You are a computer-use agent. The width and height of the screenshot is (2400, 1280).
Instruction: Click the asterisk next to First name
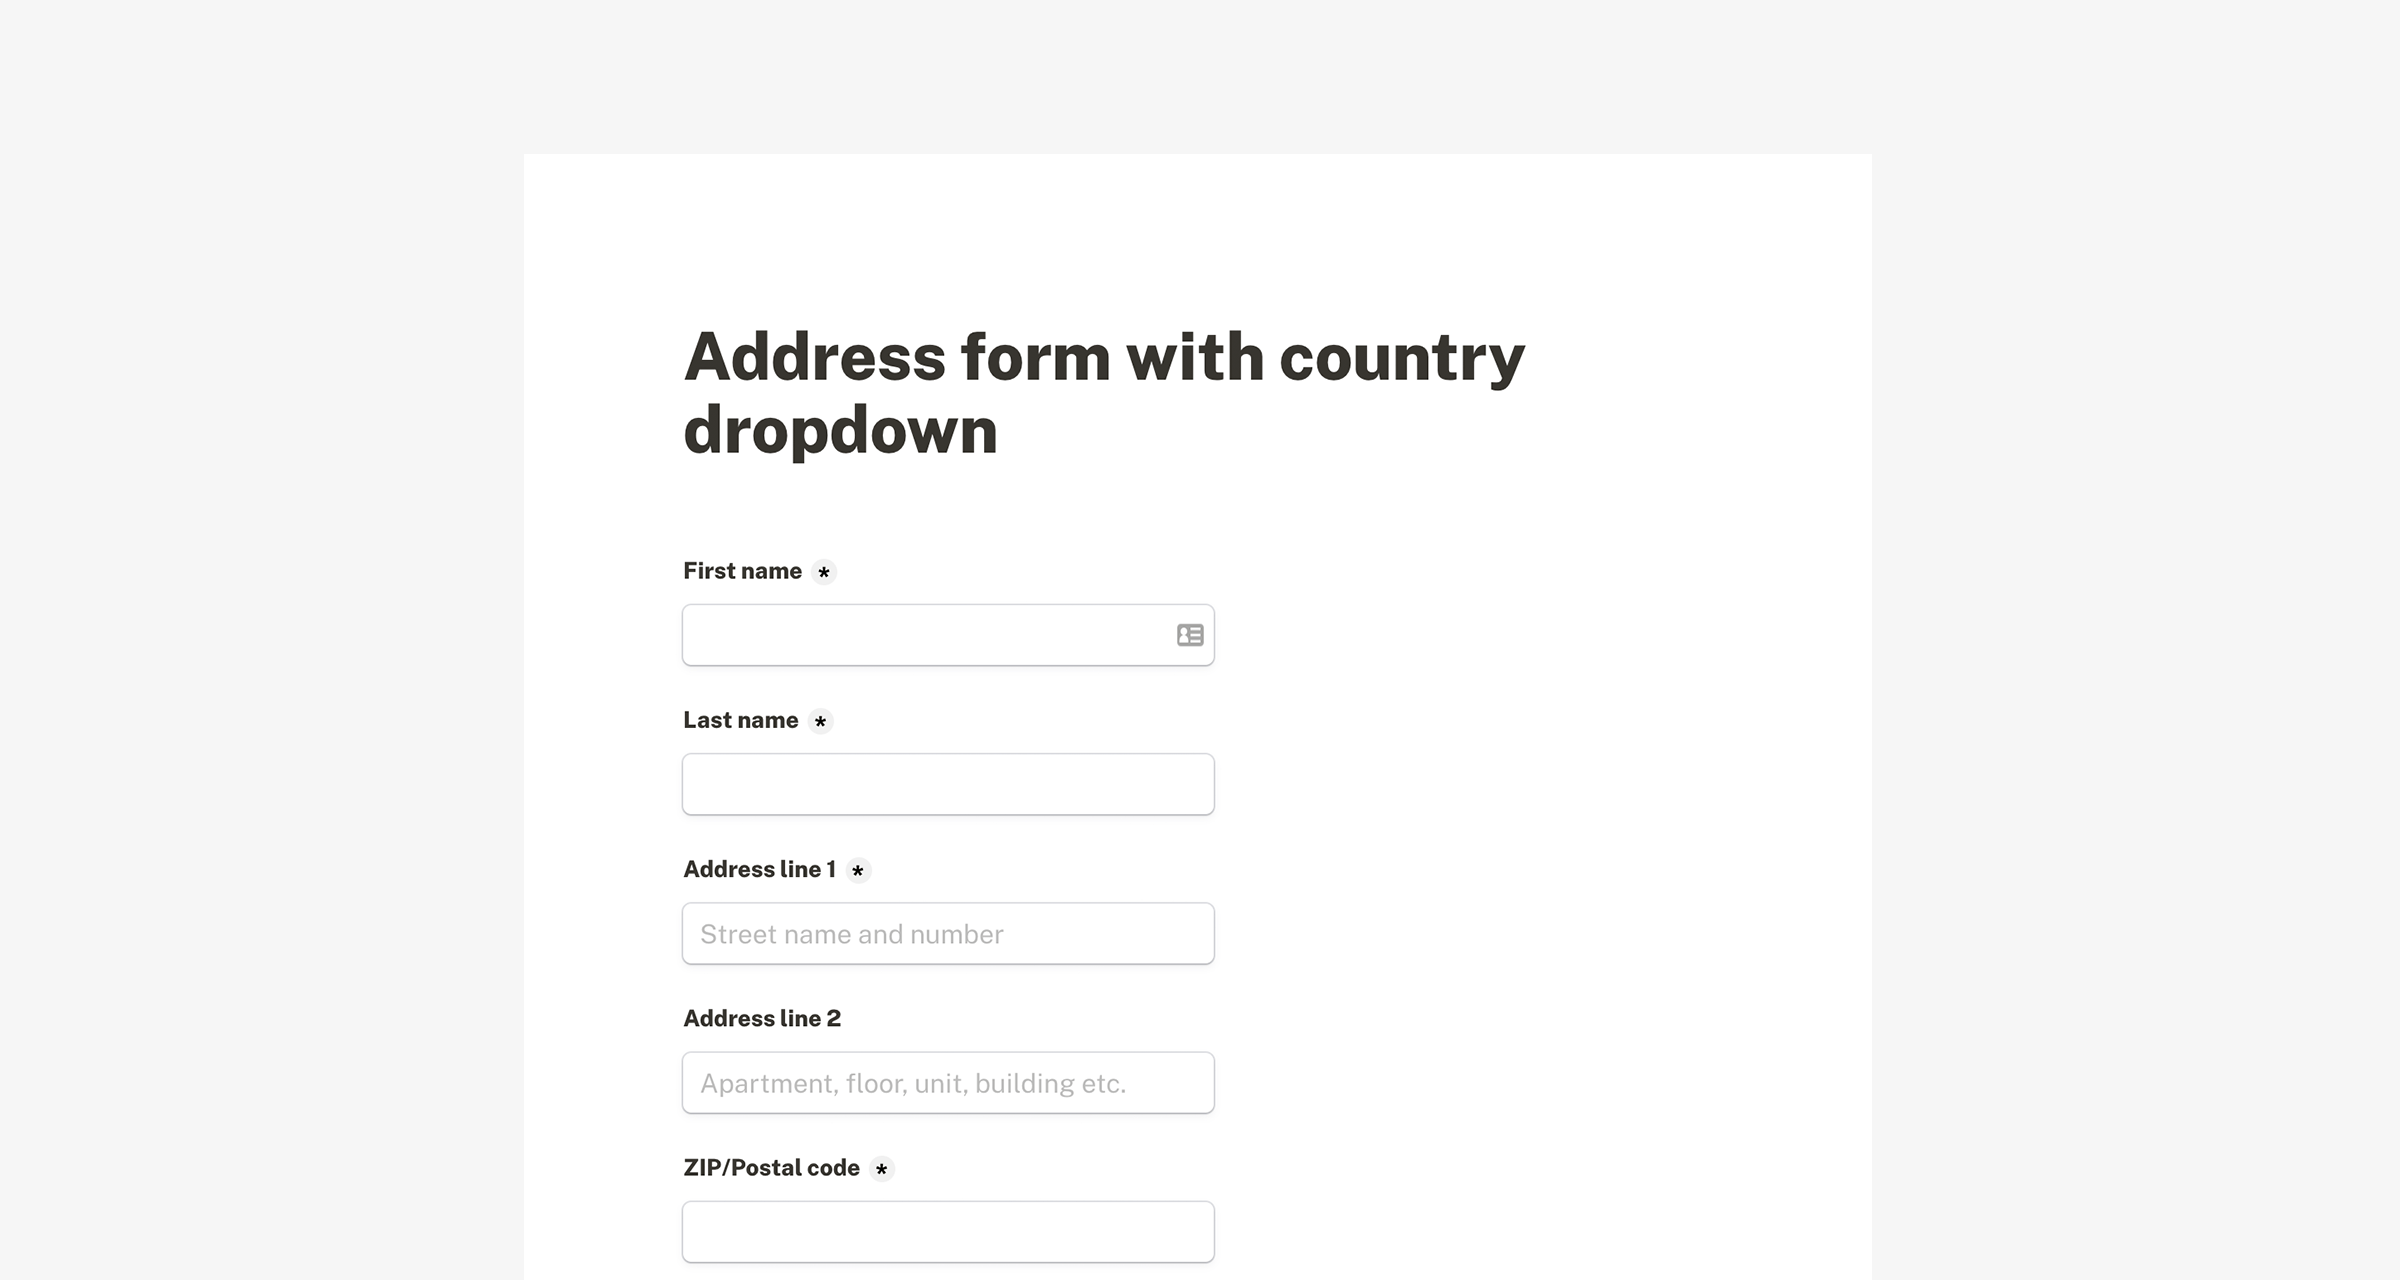click(x=823, y=573)
